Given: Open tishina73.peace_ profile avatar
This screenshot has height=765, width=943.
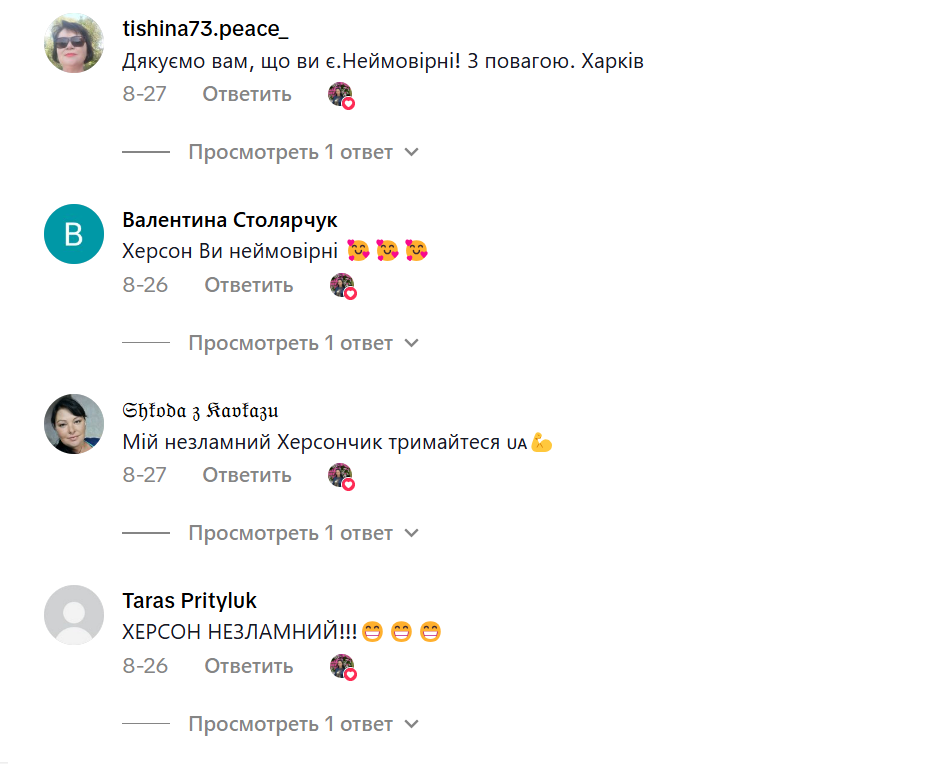Looking at the screenshot, I should click(74, 43).
